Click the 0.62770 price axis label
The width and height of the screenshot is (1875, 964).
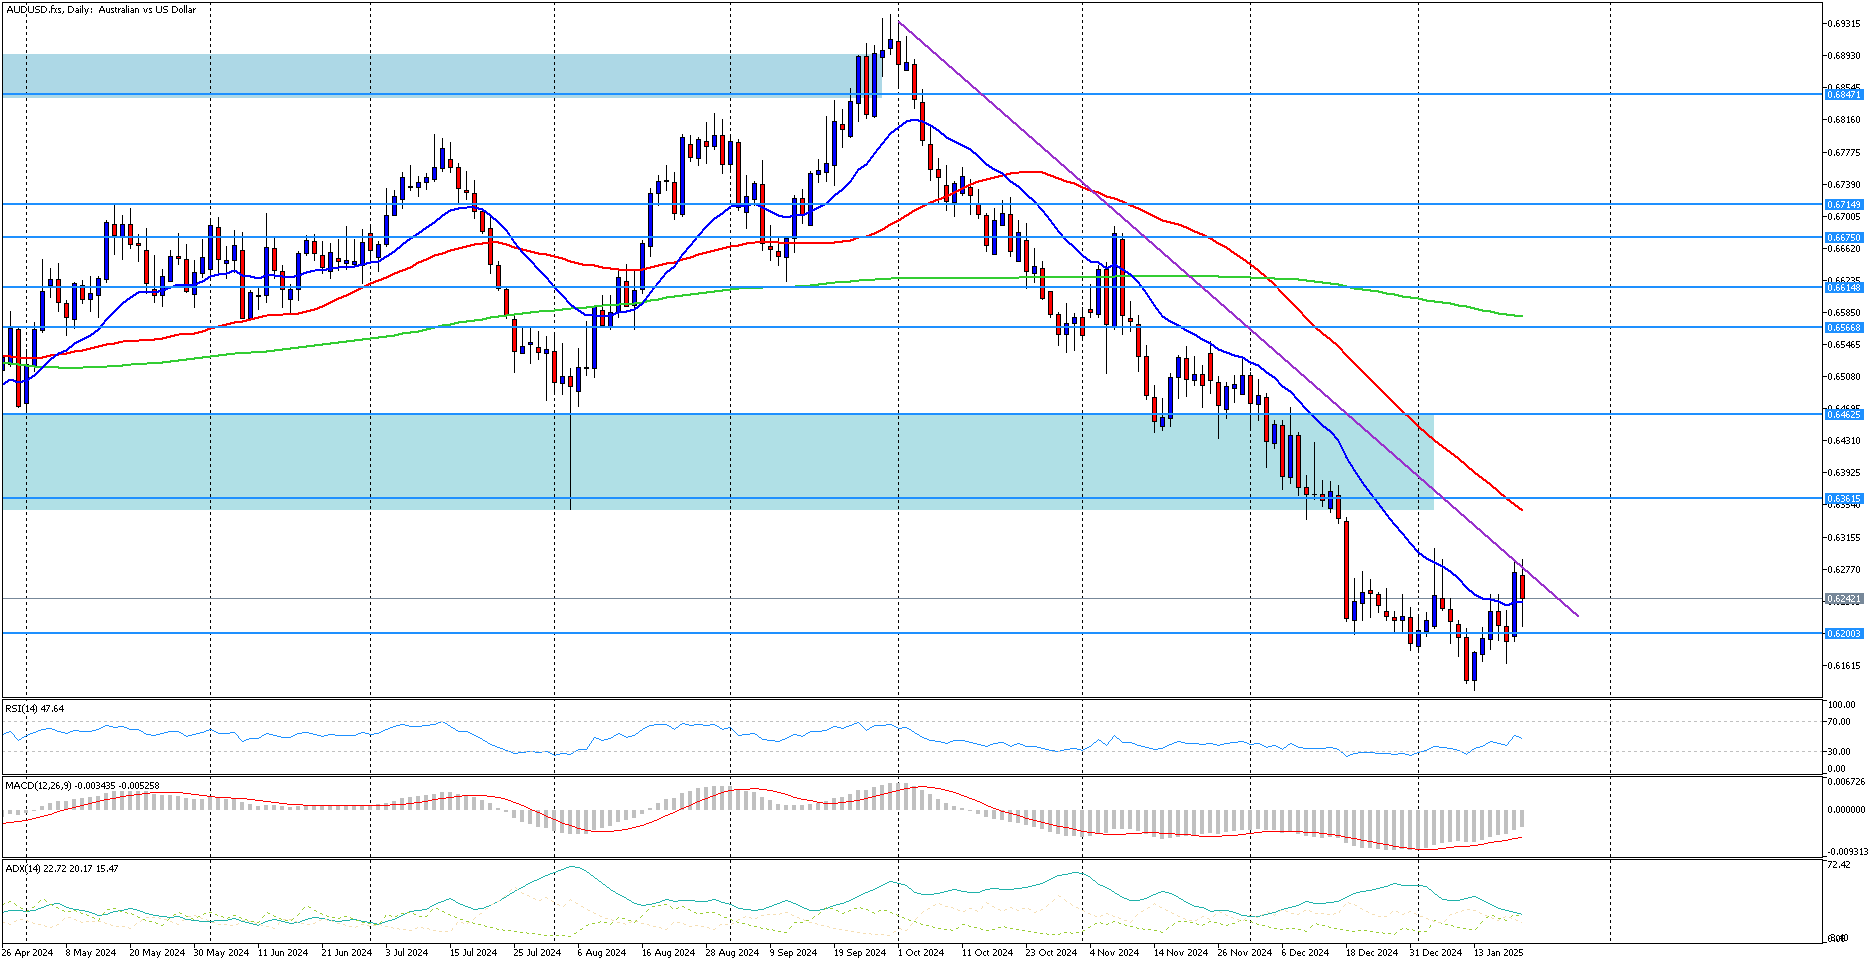click(x=1844, y=569)
